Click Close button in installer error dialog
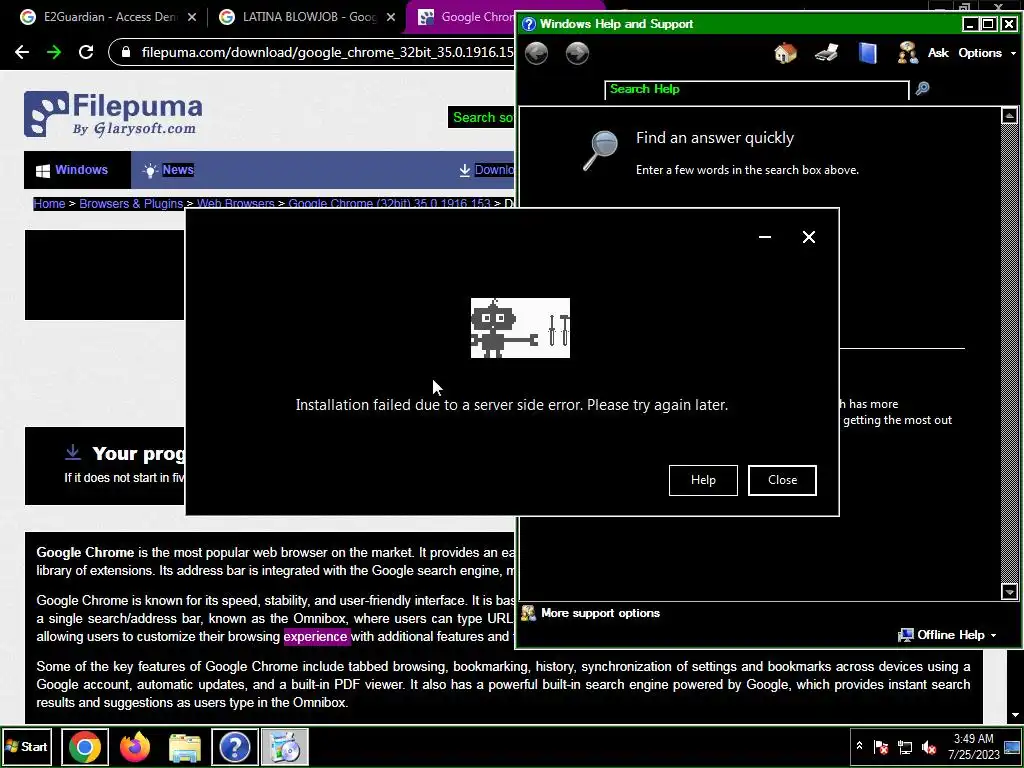This screenshot has height=768, width=1024. tap(782, 480)
